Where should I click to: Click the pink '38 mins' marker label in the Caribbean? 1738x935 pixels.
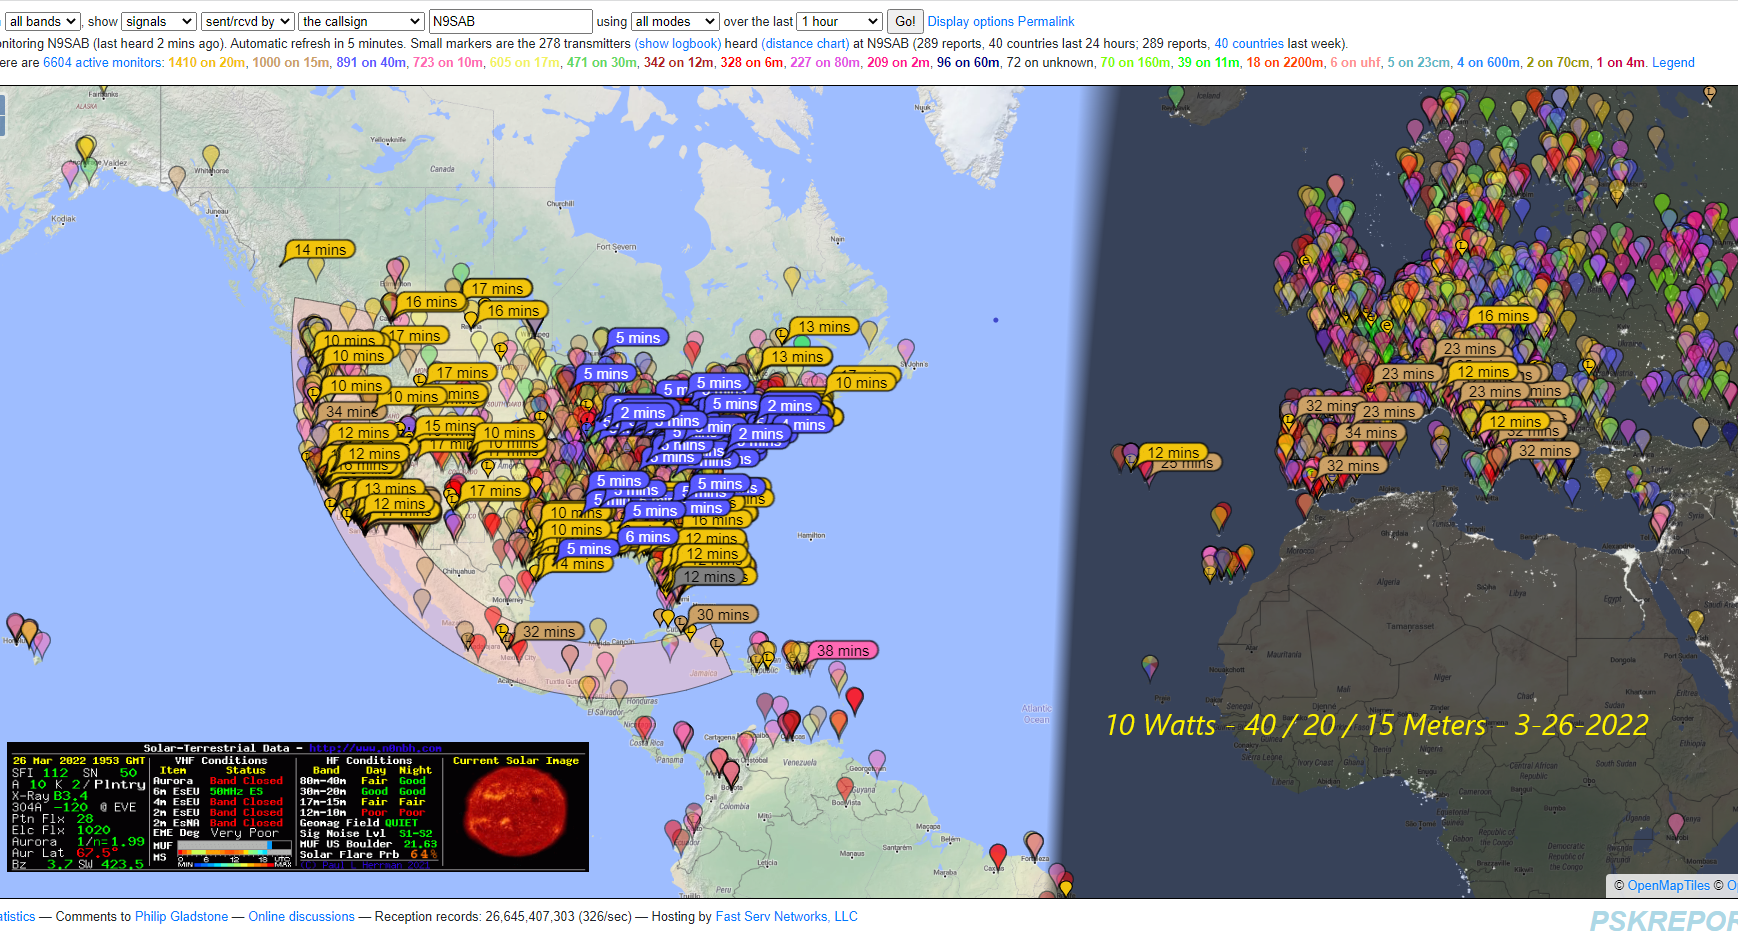[x=843, y=651]
